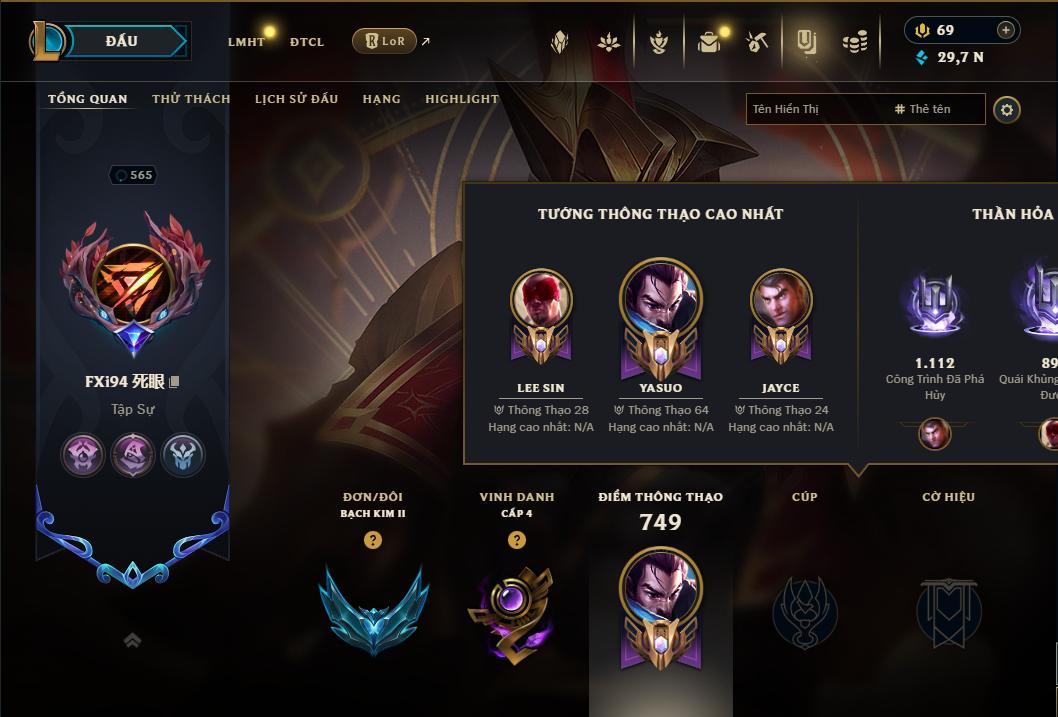Show help for Vinh Danh question mark
Image resolution: width=1058 pixels, height=717 pixels.
(517, 540)
